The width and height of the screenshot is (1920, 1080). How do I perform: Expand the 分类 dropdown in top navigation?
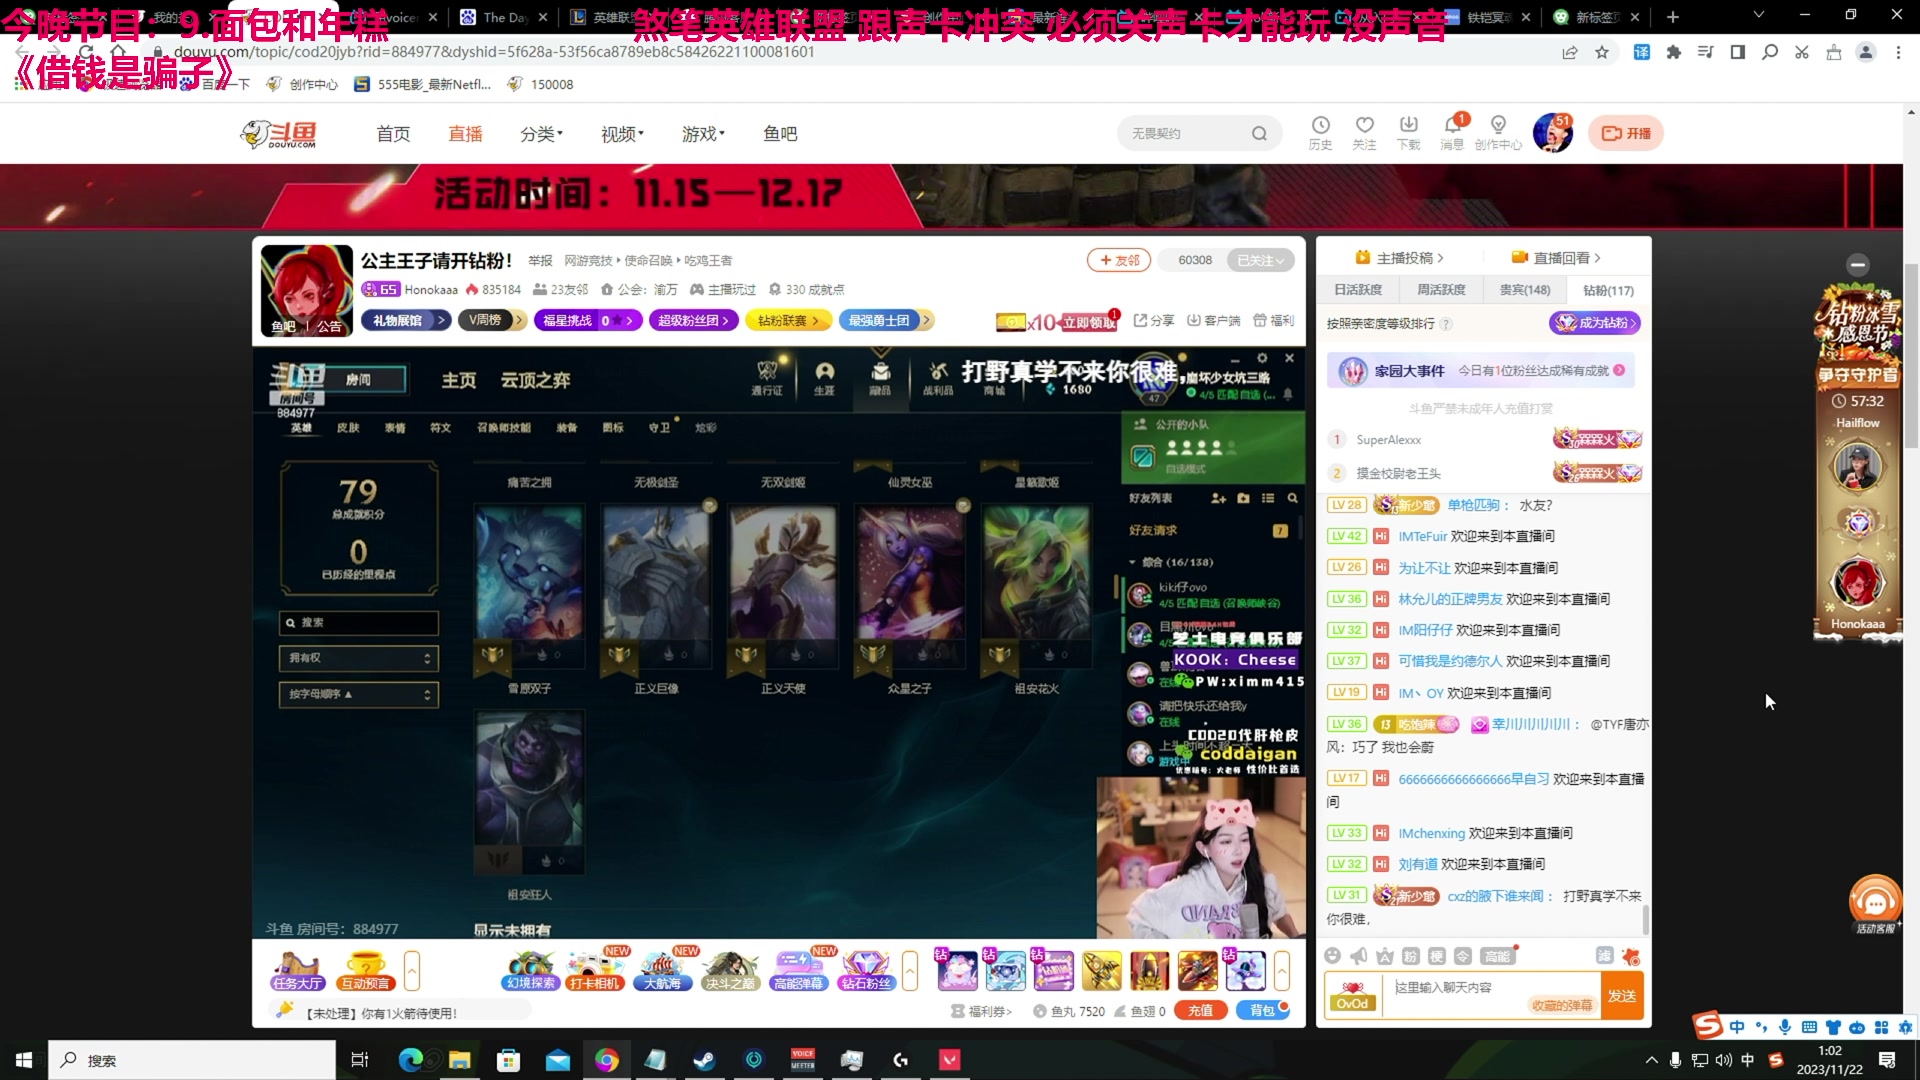tap(541, 133)
